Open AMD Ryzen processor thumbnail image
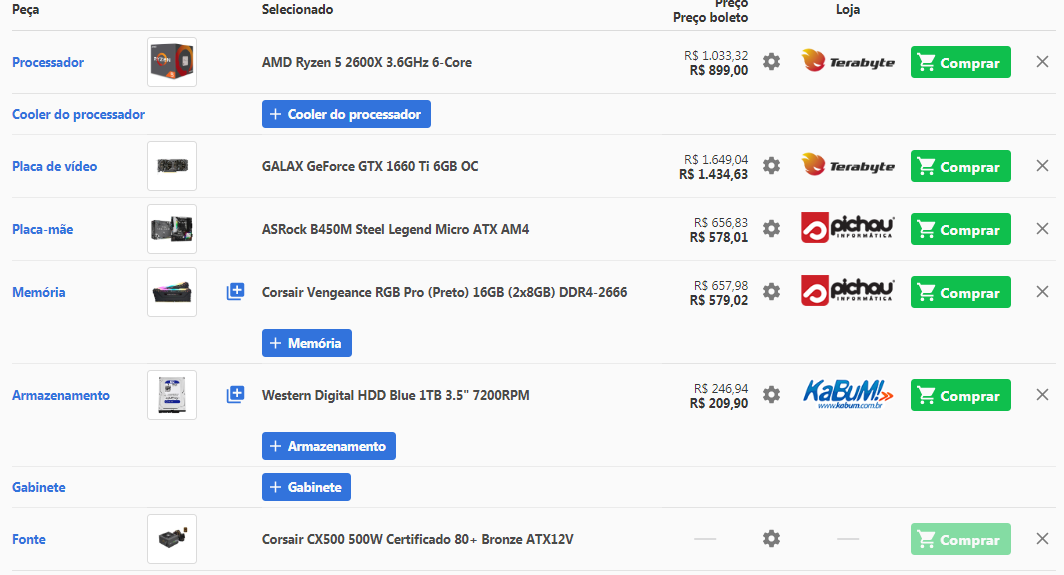 tap(172, 62)
